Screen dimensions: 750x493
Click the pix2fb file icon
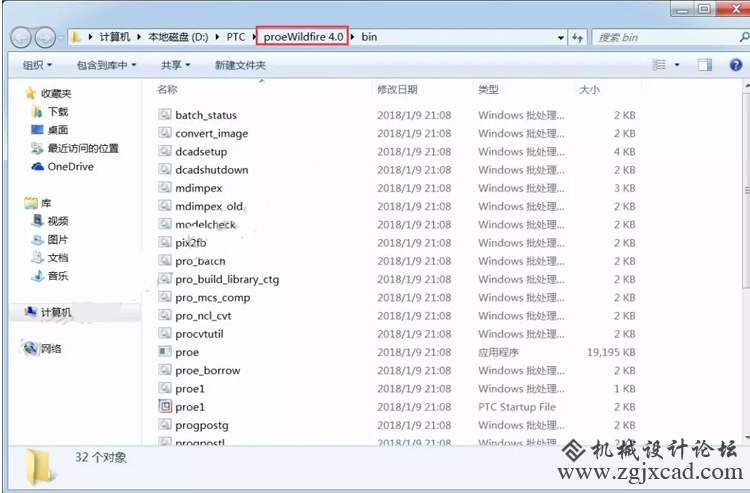[165, 242]
